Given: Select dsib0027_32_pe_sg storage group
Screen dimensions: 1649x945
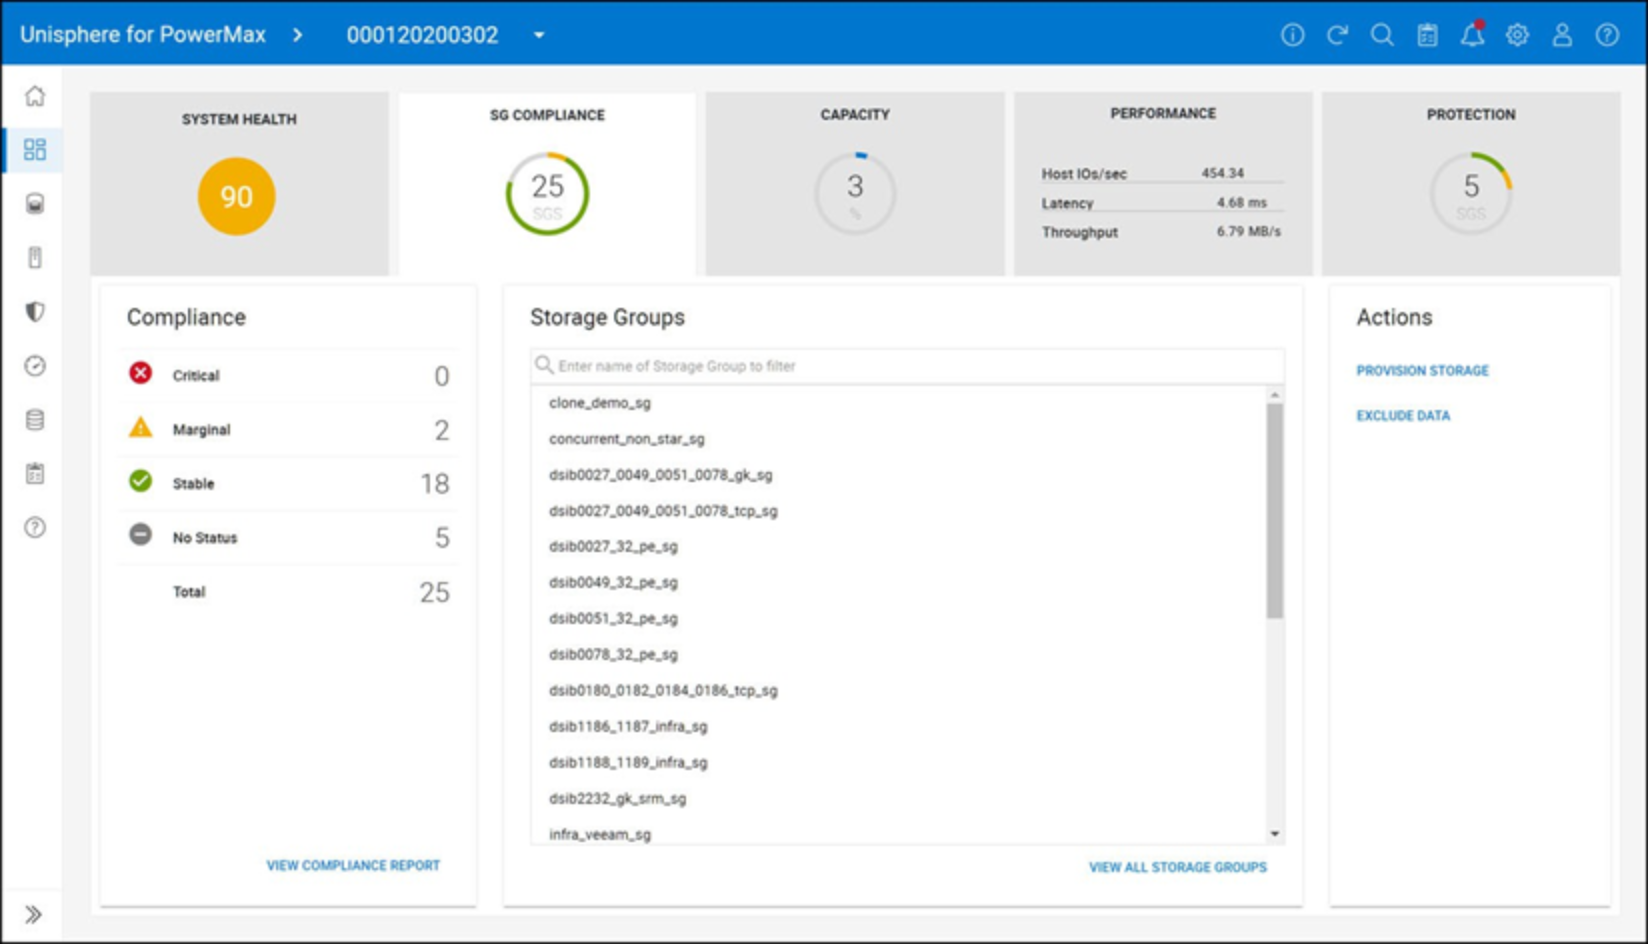Looking at the screenshot, I should (613, 547).
